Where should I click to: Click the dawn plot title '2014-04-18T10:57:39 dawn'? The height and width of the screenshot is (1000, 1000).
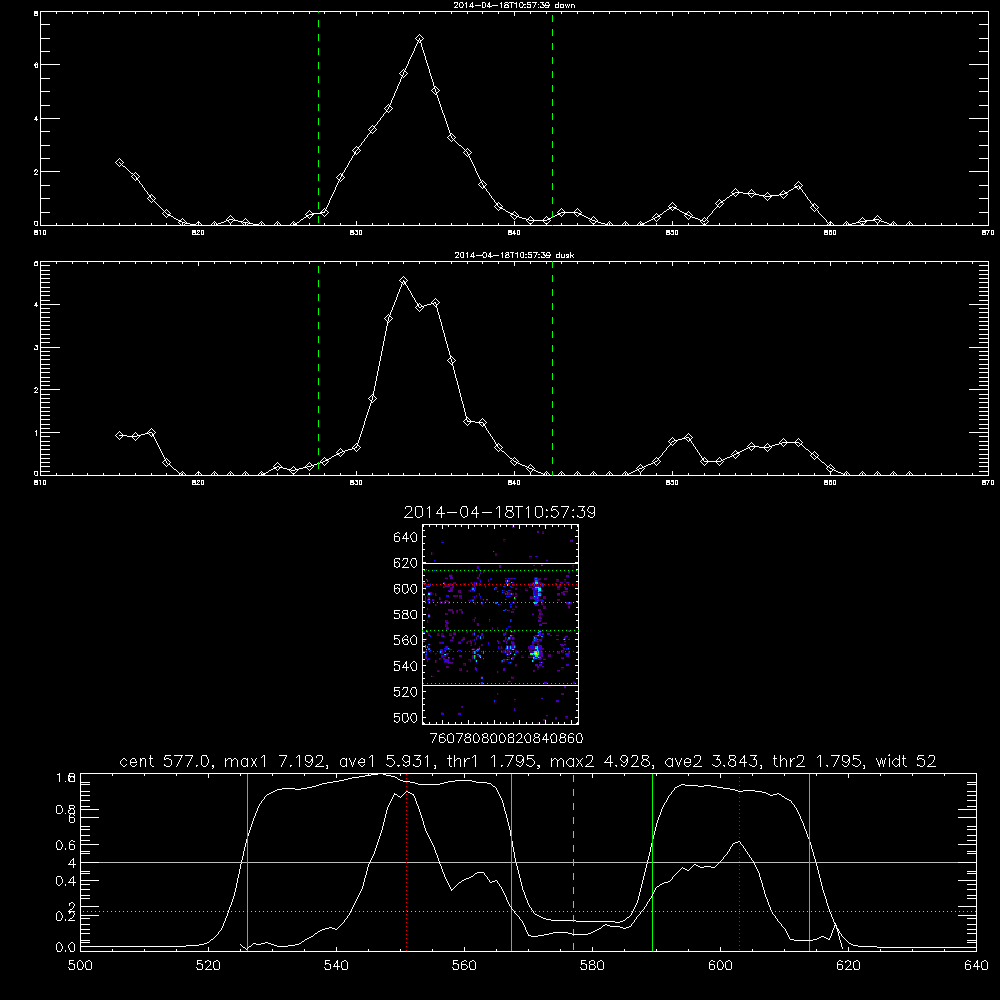[514, 5]
